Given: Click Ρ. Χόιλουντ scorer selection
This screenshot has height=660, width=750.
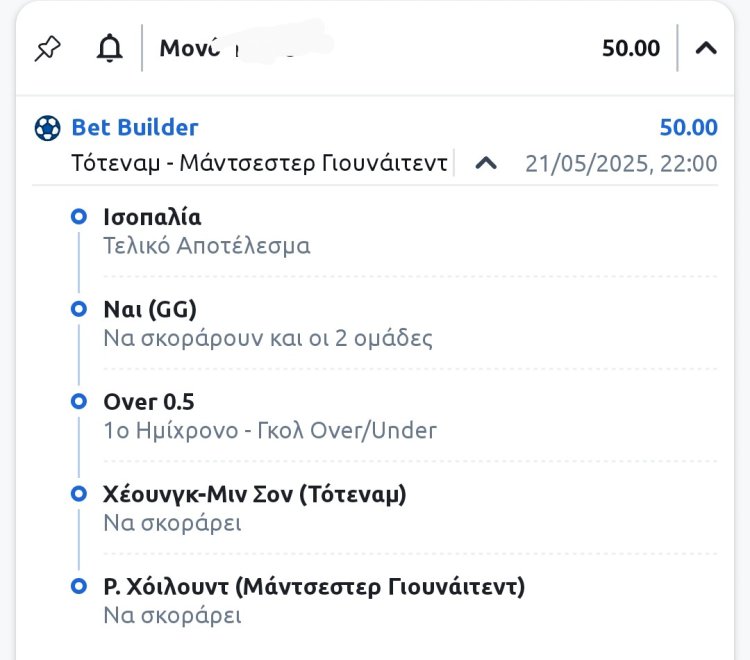Looking at the screenshot, I should click(x=314, y=586).
